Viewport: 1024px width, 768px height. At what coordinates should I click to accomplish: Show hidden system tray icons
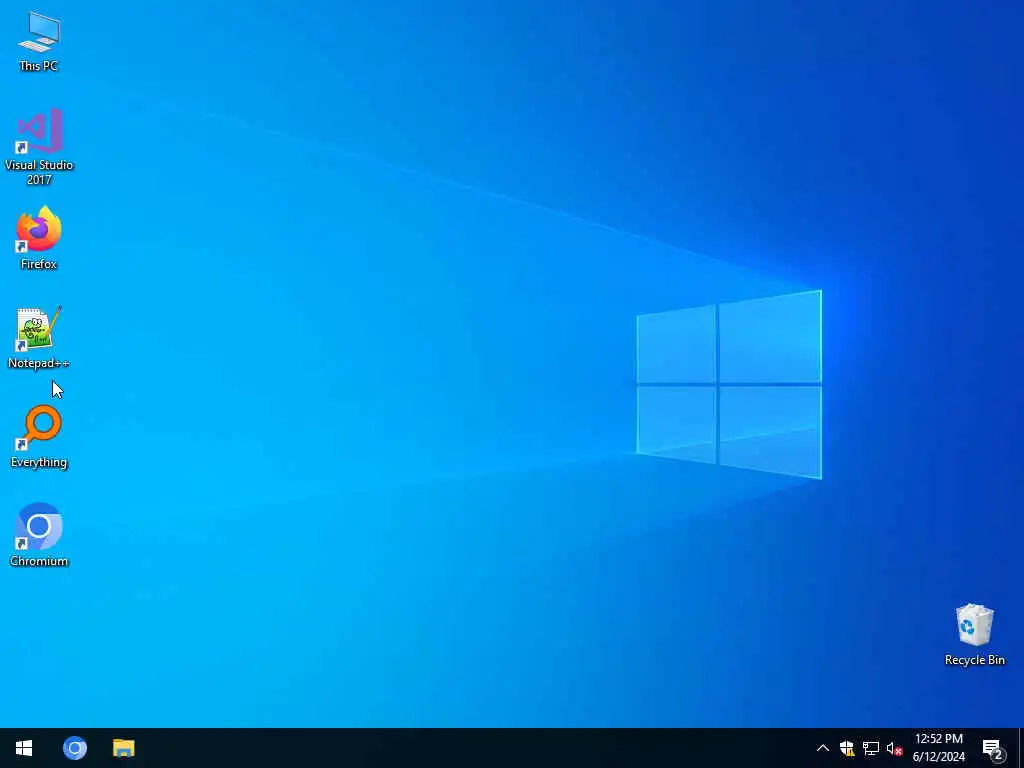pos(823,748)
